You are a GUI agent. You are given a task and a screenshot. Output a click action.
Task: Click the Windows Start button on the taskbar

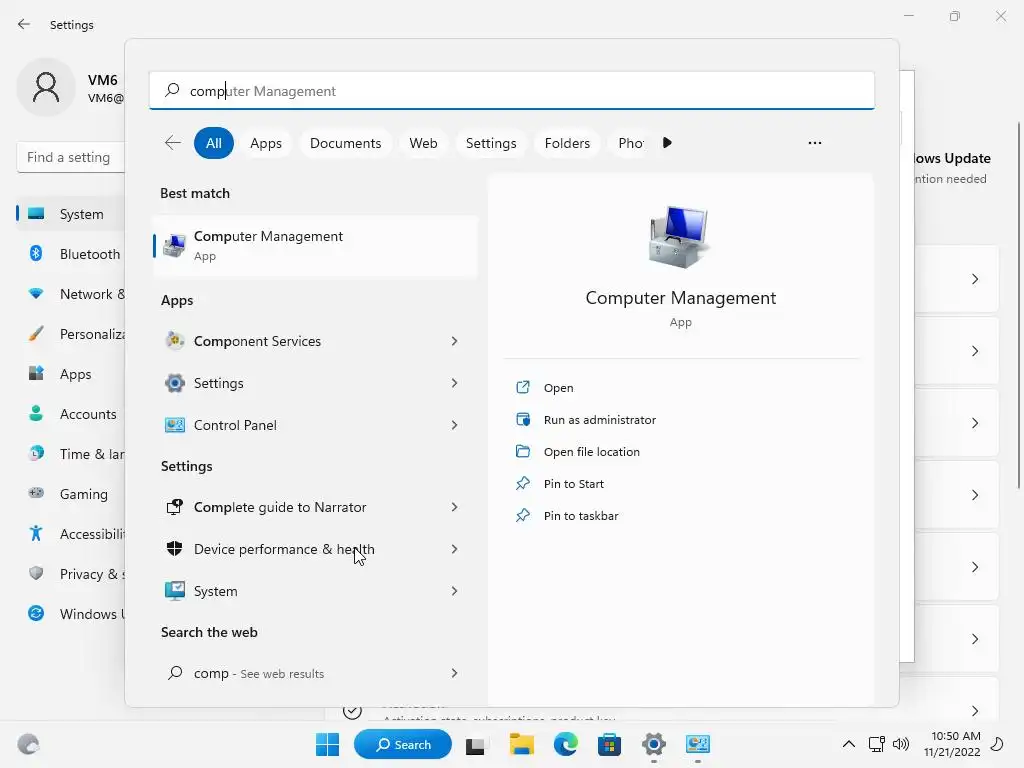click(327, 744)
